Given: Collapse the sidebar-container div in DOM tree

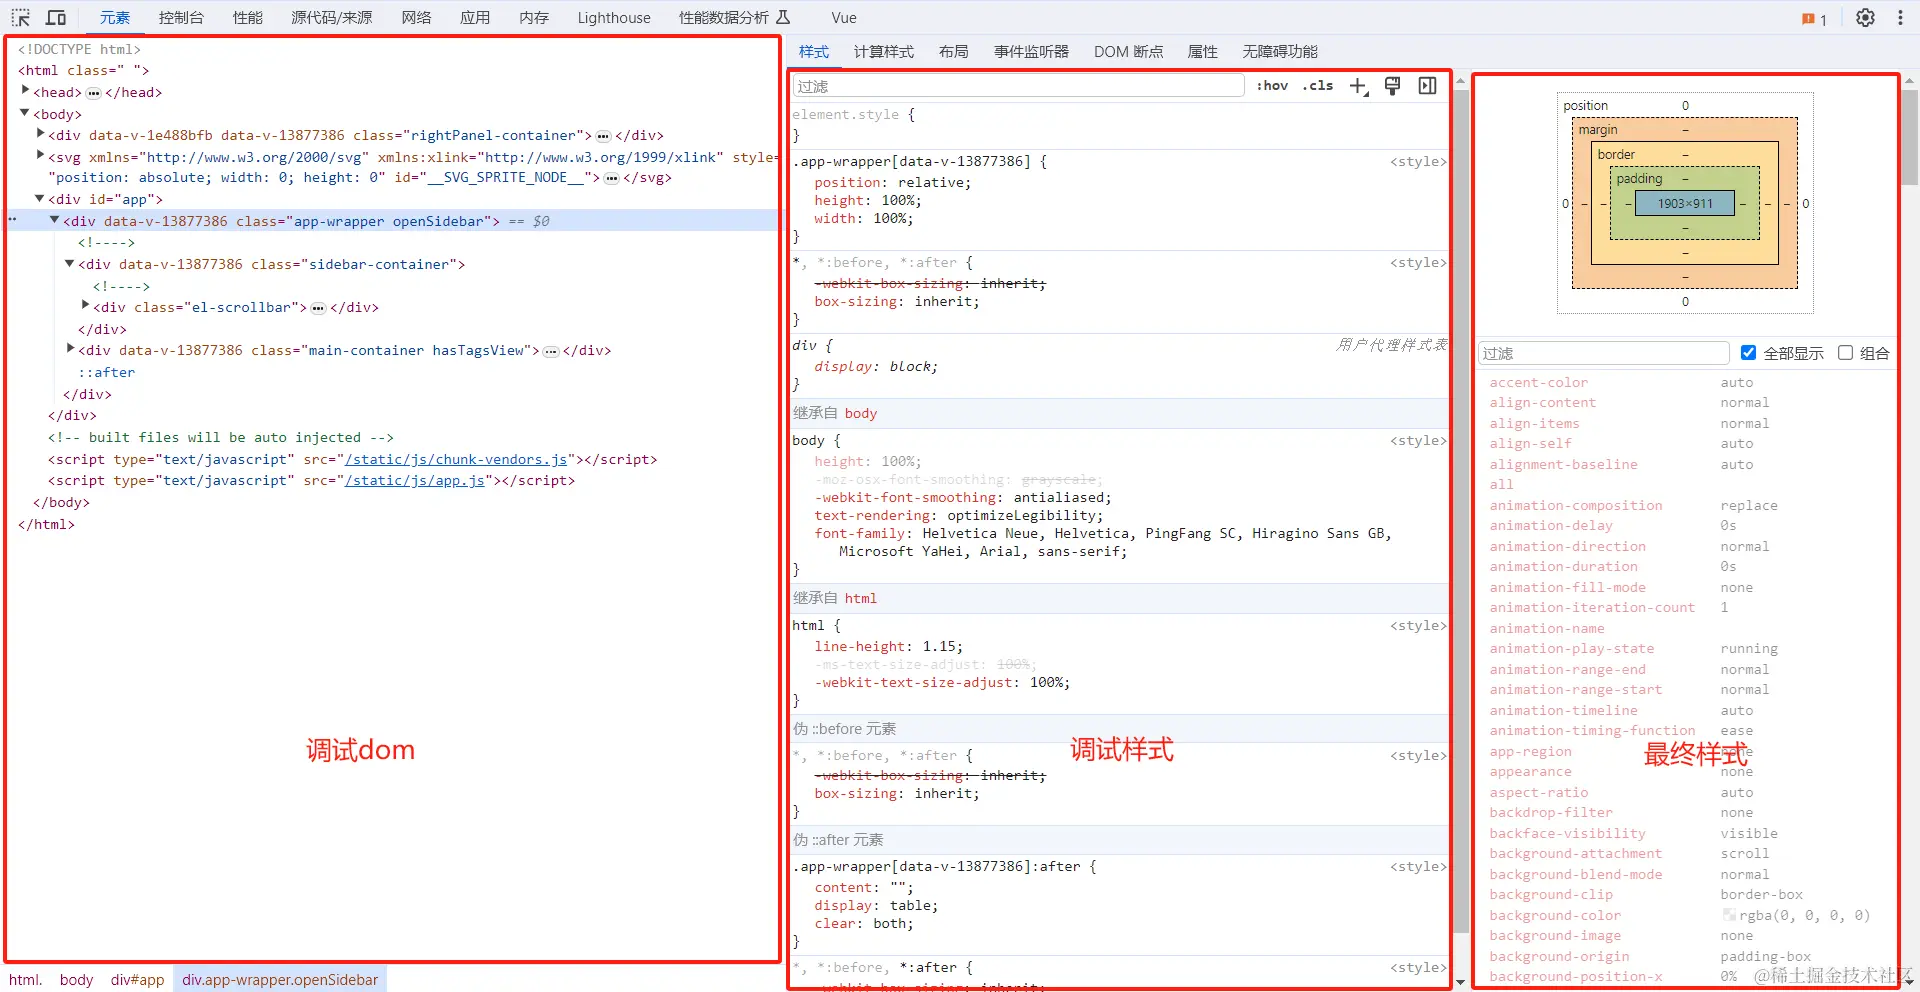Looking at the screenshot, I should [69, 264].
